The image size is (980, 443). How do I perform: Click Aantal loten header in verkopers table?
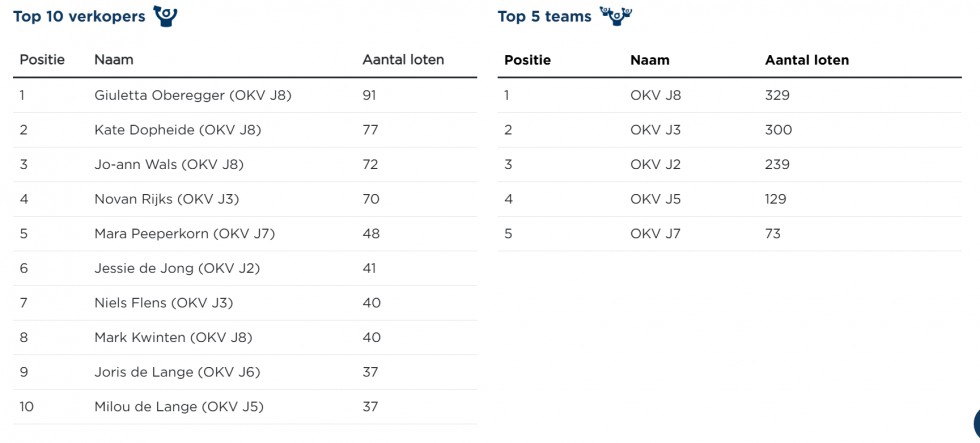[403, 60]
